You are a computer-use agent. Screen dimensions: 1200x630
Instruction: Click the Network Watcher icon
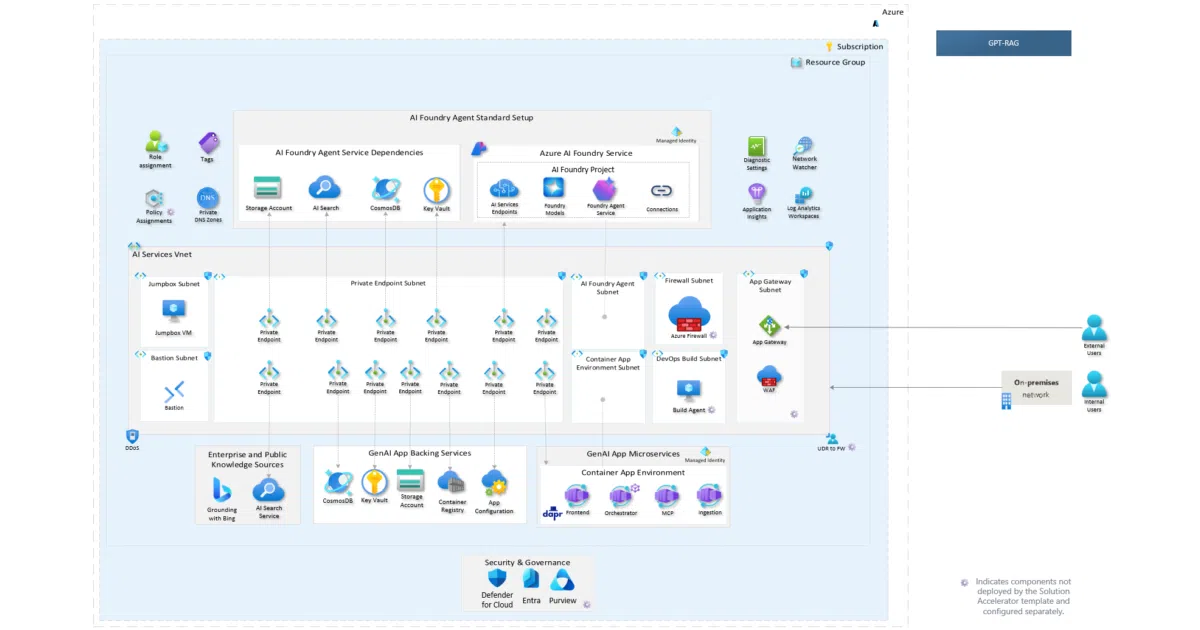[x=804, y=145]
